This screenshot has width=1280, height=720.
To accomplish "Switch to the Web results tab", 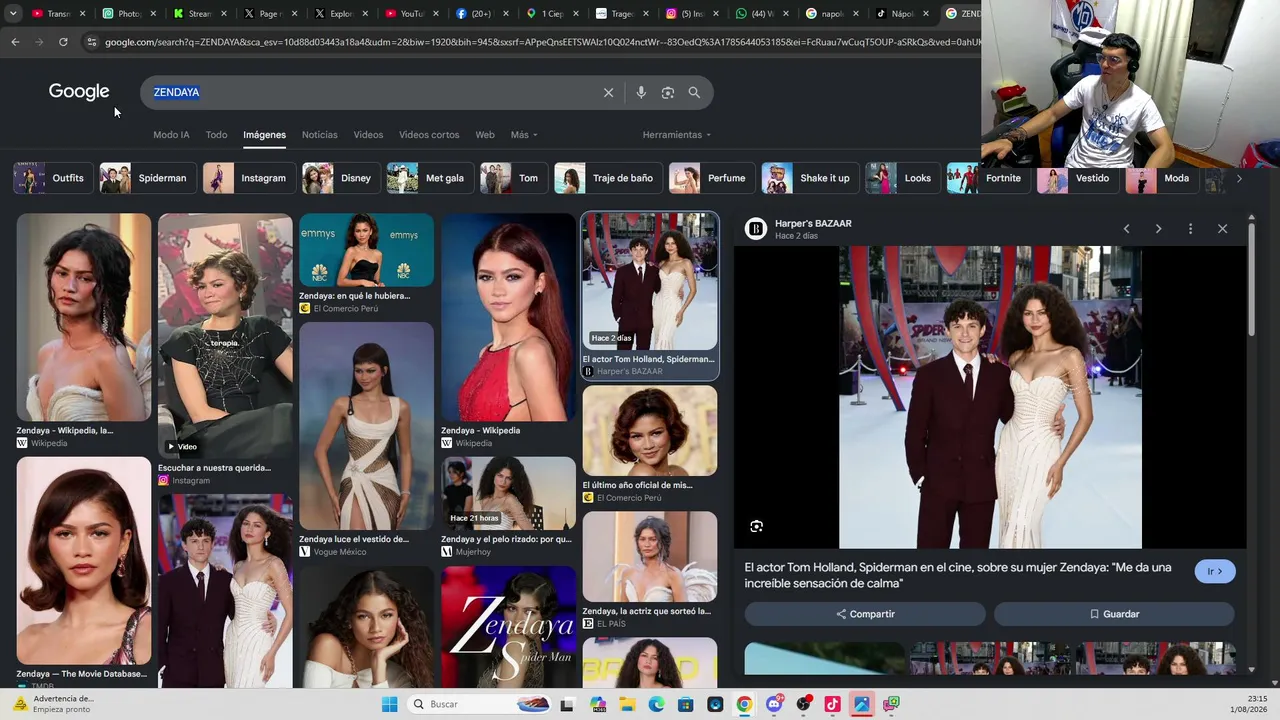I will pyautogui.click(x=485, y=135).
